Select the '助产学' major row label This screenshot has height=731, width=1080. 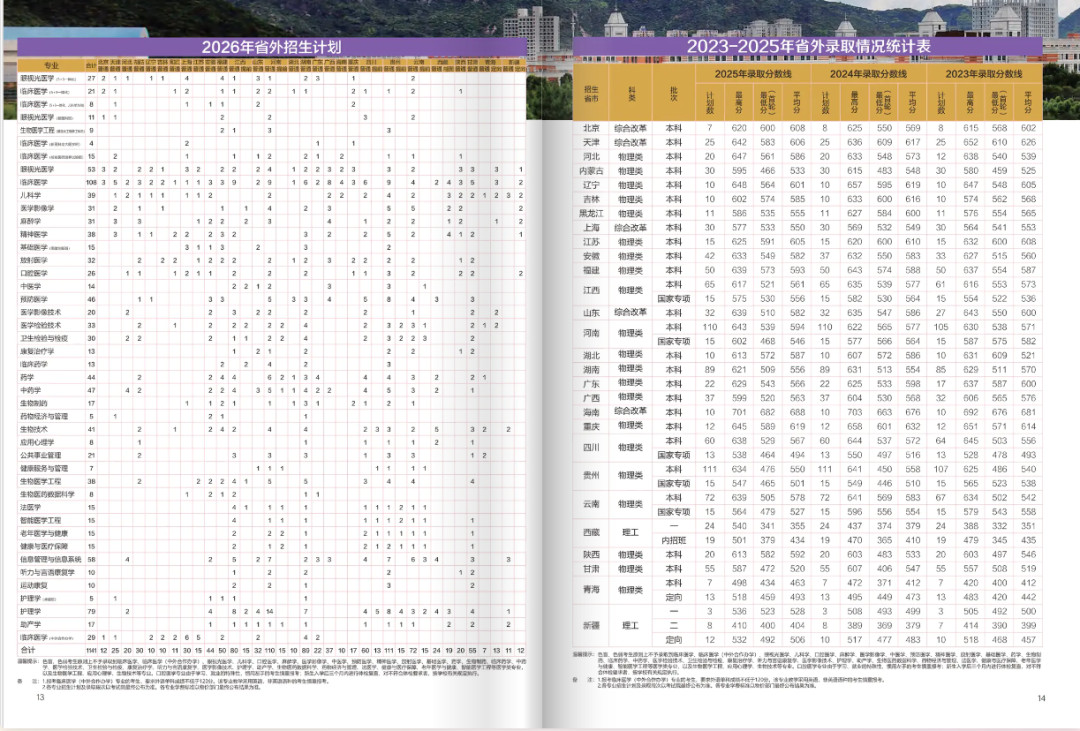coord(32,624)
